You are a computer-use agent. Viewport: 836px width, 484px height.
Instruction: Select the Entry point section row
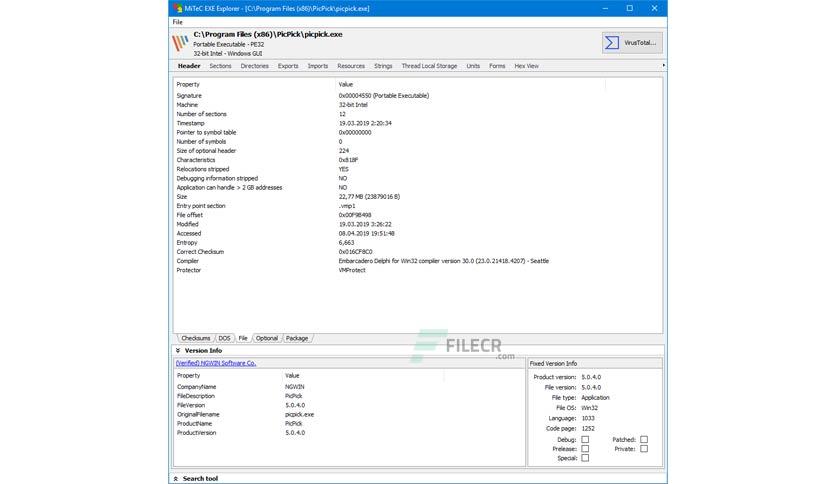(x=417, y=206)
